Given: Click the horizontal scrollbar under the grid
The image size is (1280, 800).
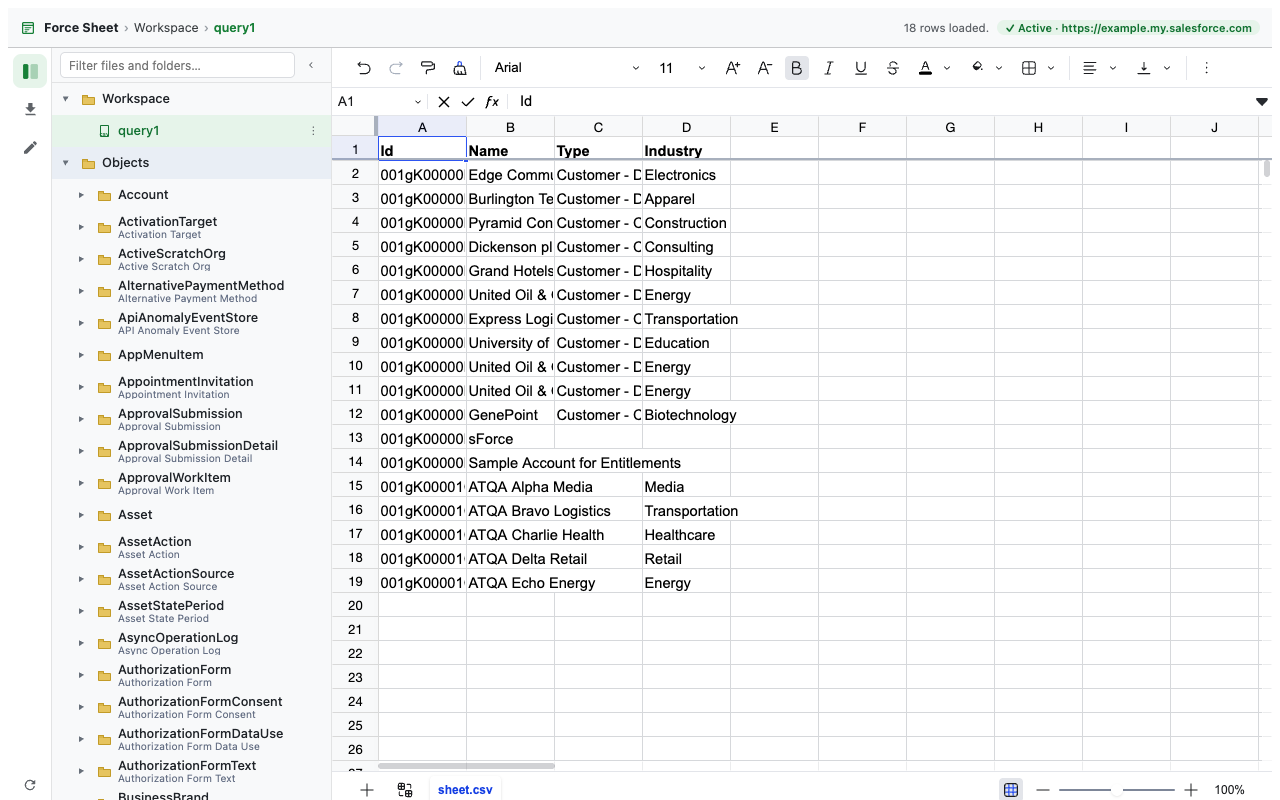Looking at the screenshot, I should (x=467, y=766).
